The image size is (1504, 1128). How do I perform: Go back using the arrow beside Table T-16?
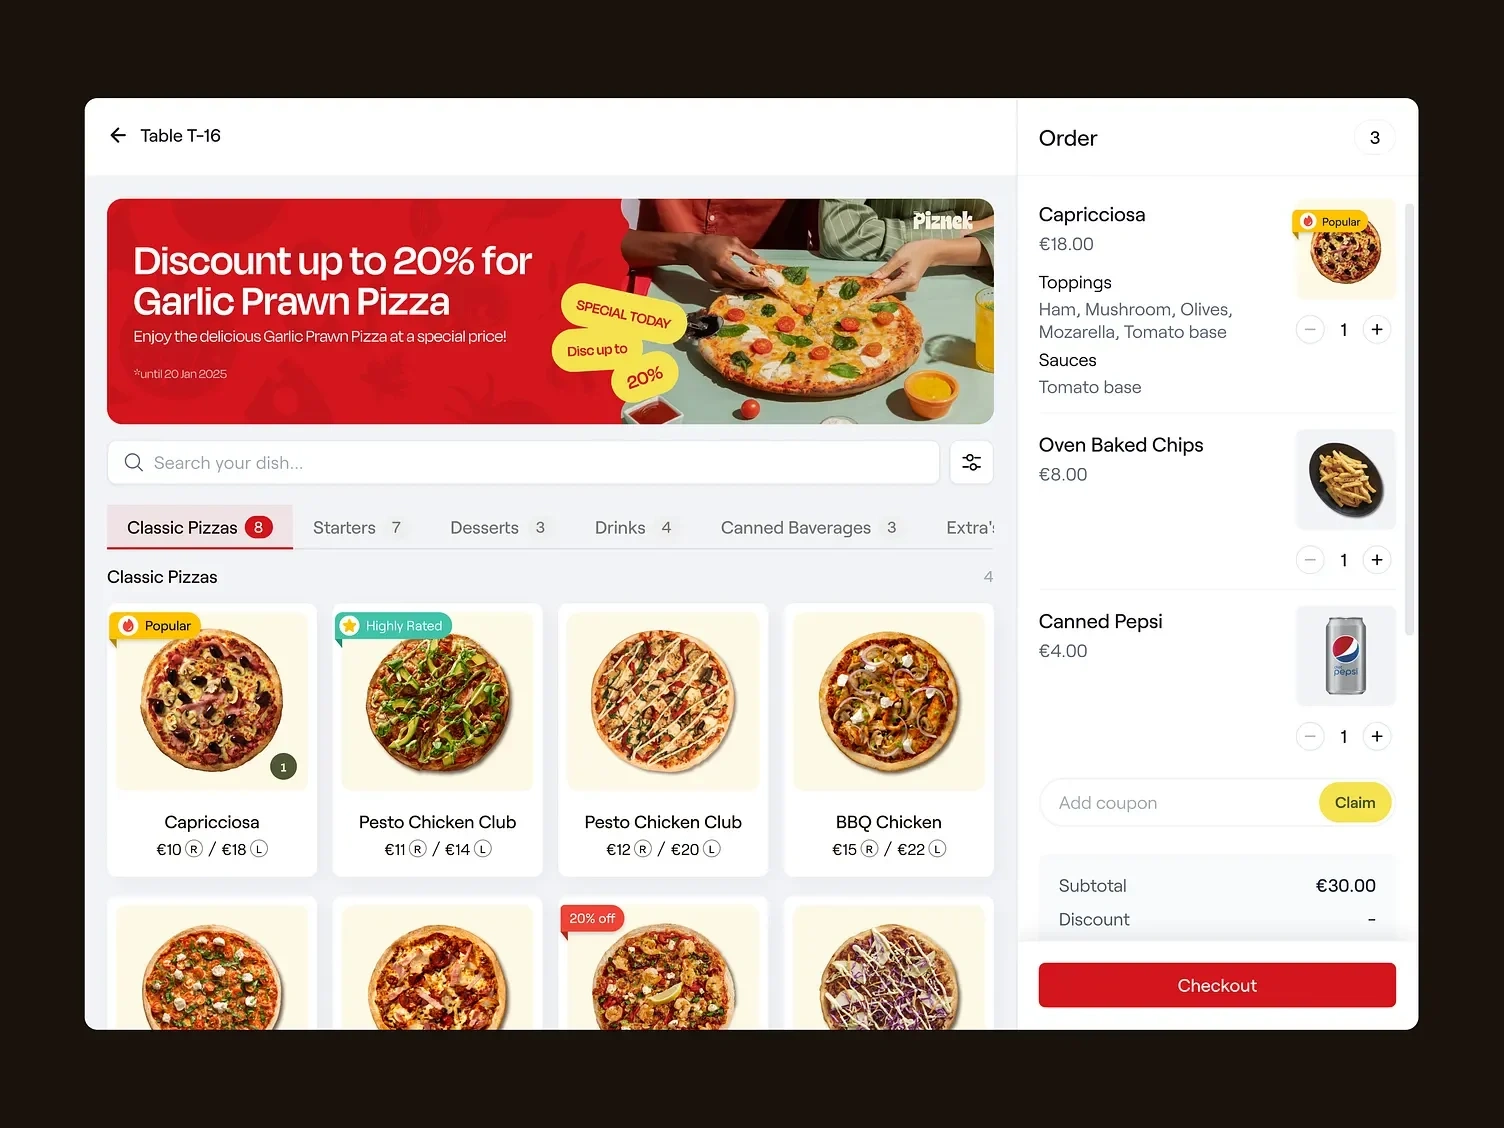pos(118,135)
